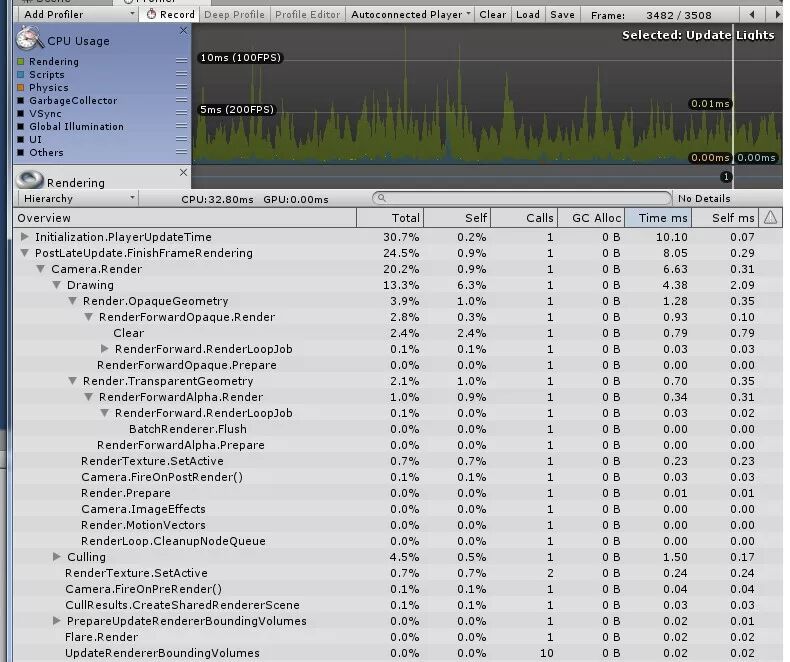Focus the profiler search field

522,198
